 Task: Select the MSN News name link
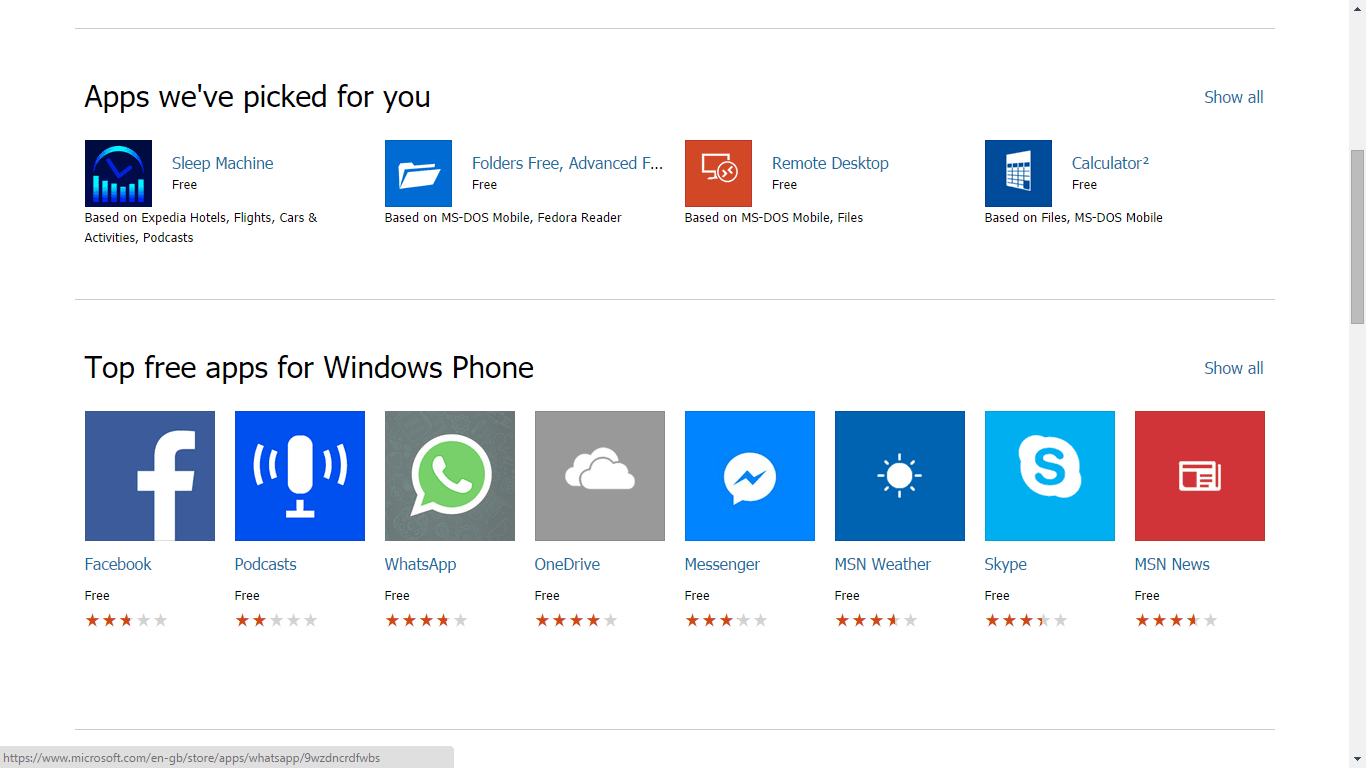pos(1172,564)
